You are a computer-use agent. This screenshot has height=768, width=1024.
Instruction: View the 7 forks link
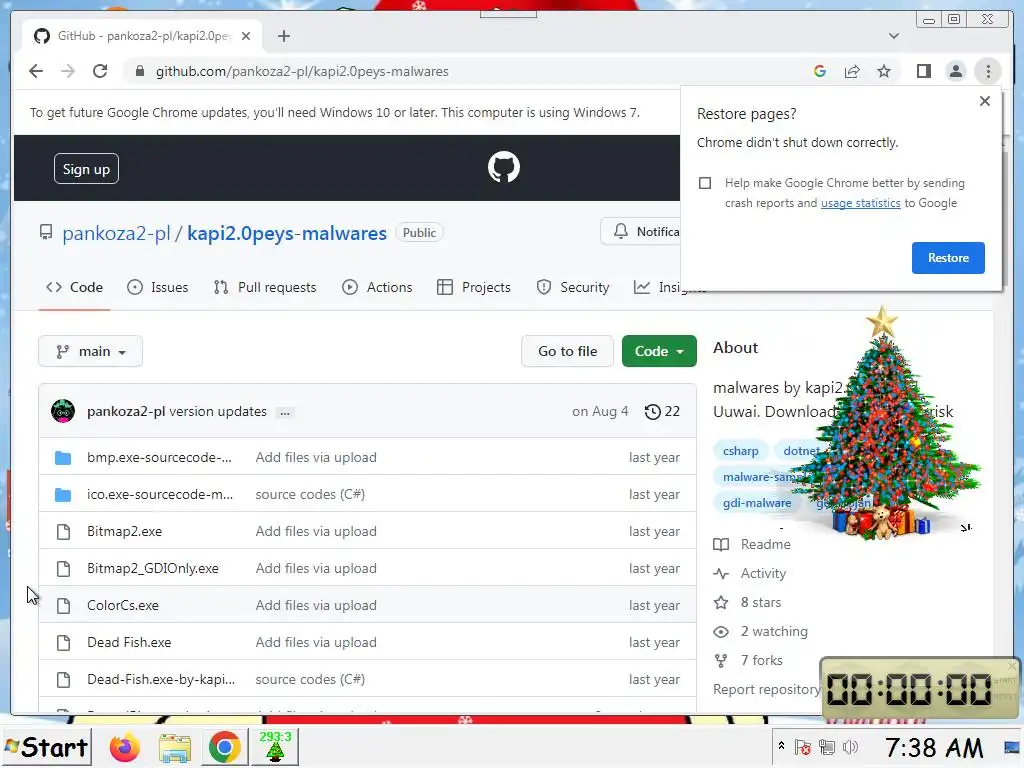(x=748, y=660)
